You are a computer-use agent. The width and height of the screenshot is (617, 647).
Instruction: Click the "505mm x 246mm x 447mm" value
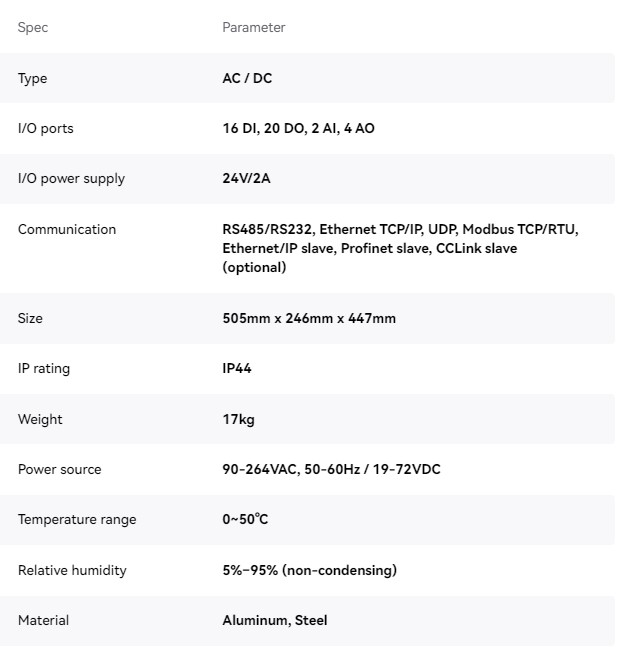309,319
